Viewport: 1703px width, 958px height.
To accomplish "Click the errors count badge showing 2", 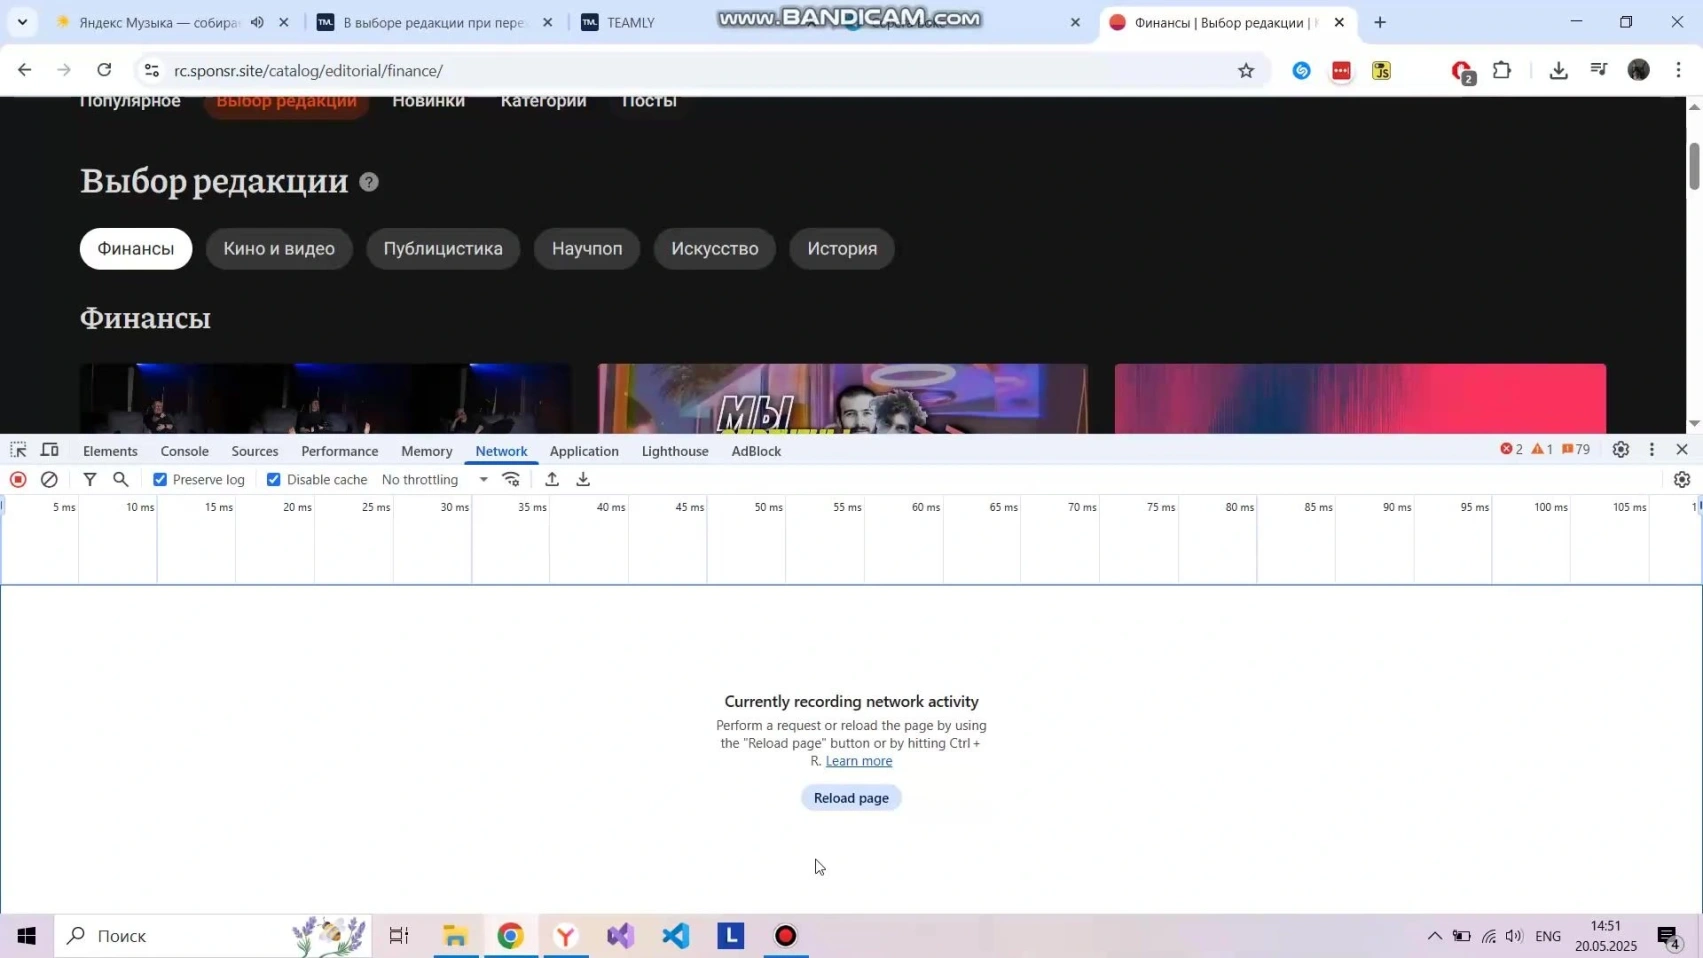I will click(1511, 450).
